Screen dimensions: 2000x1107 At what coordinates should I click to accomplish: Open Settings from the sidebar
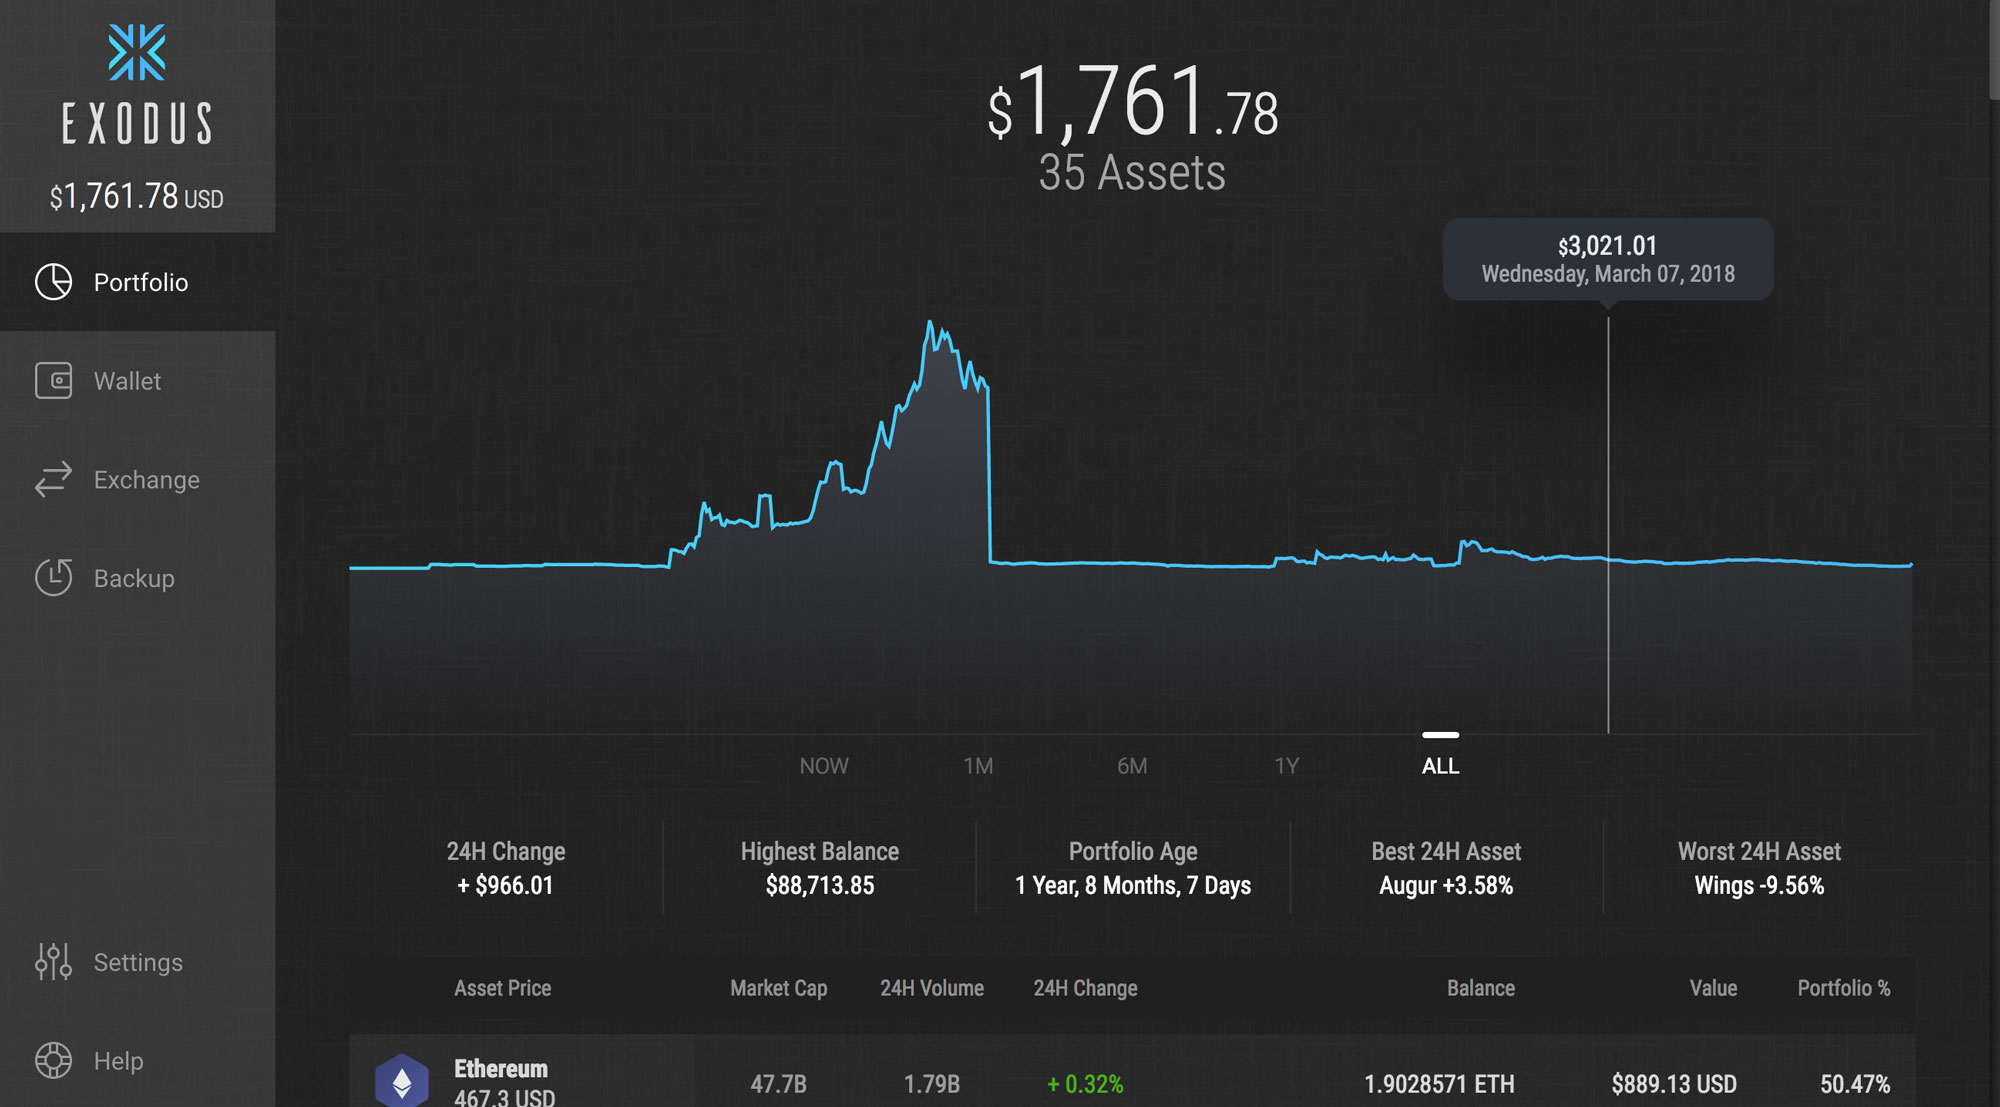pos(138,962)
